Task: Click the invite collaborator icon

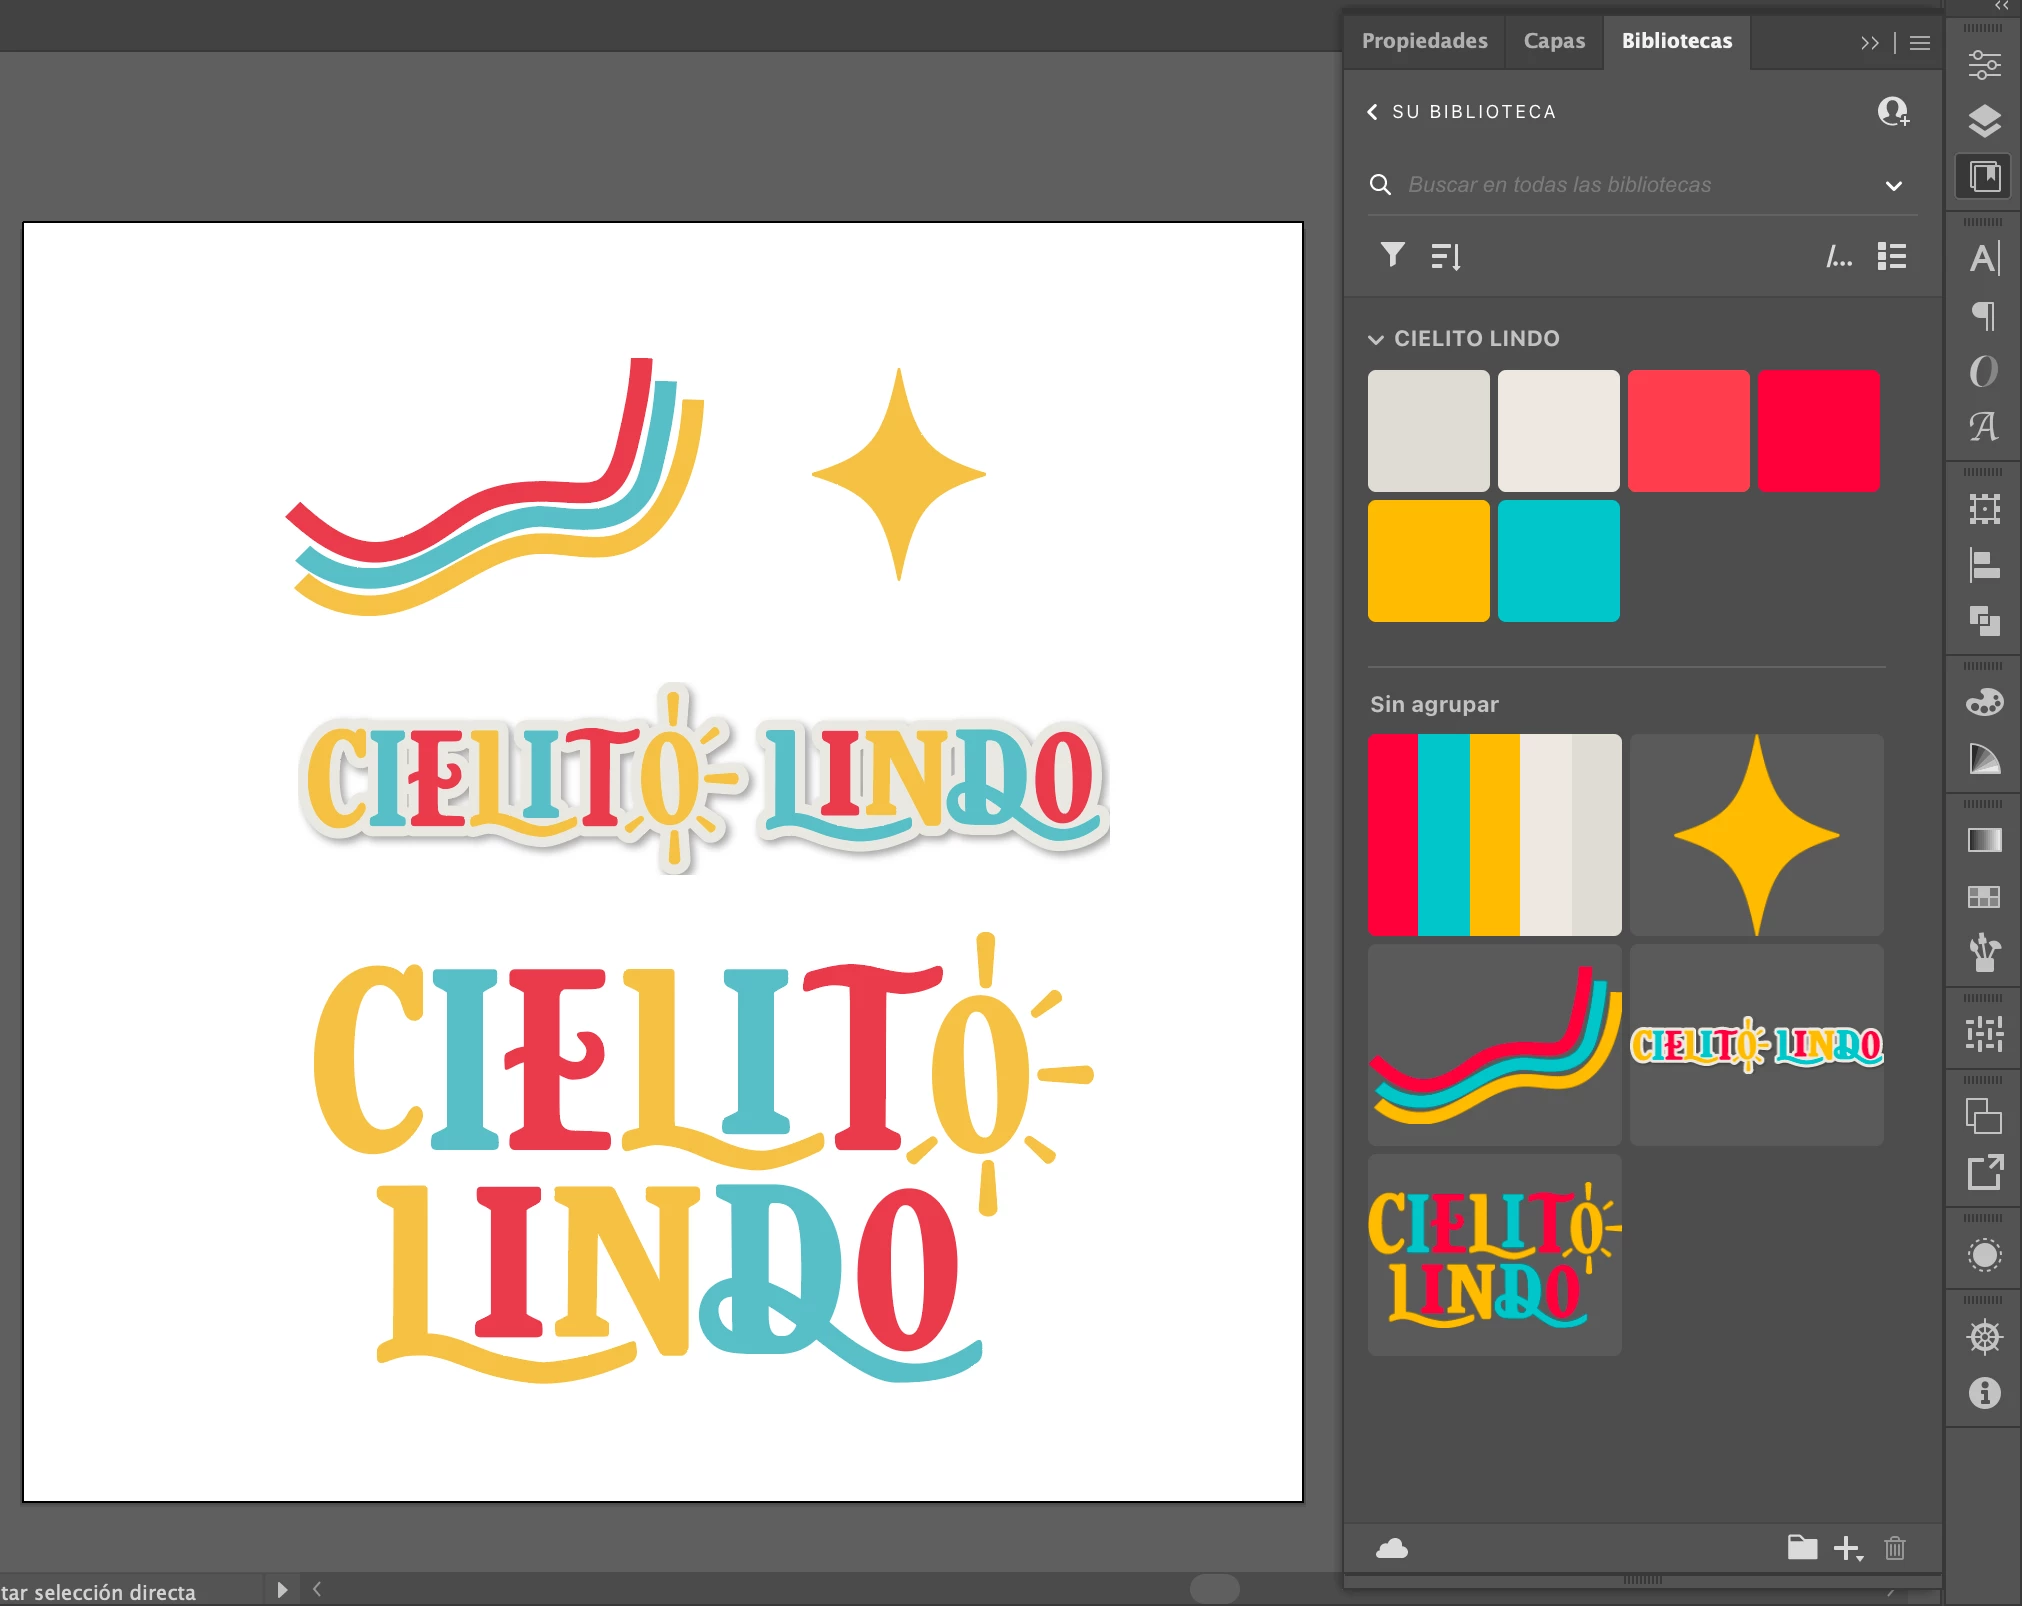Action: 1892,111
